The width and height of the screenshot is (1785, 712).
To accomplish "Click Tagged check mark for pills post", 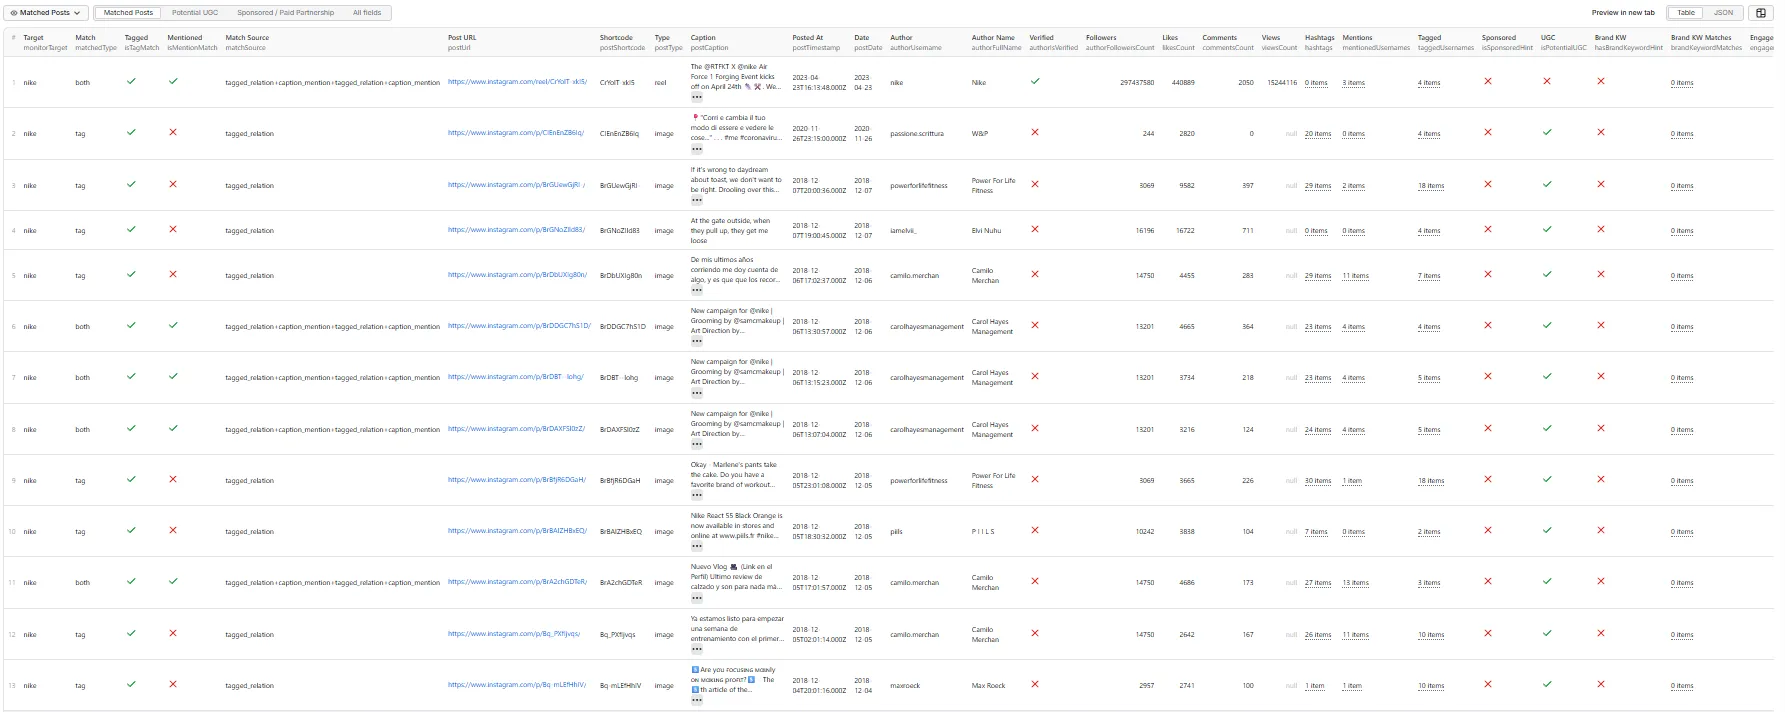I will tap(131, 530).
